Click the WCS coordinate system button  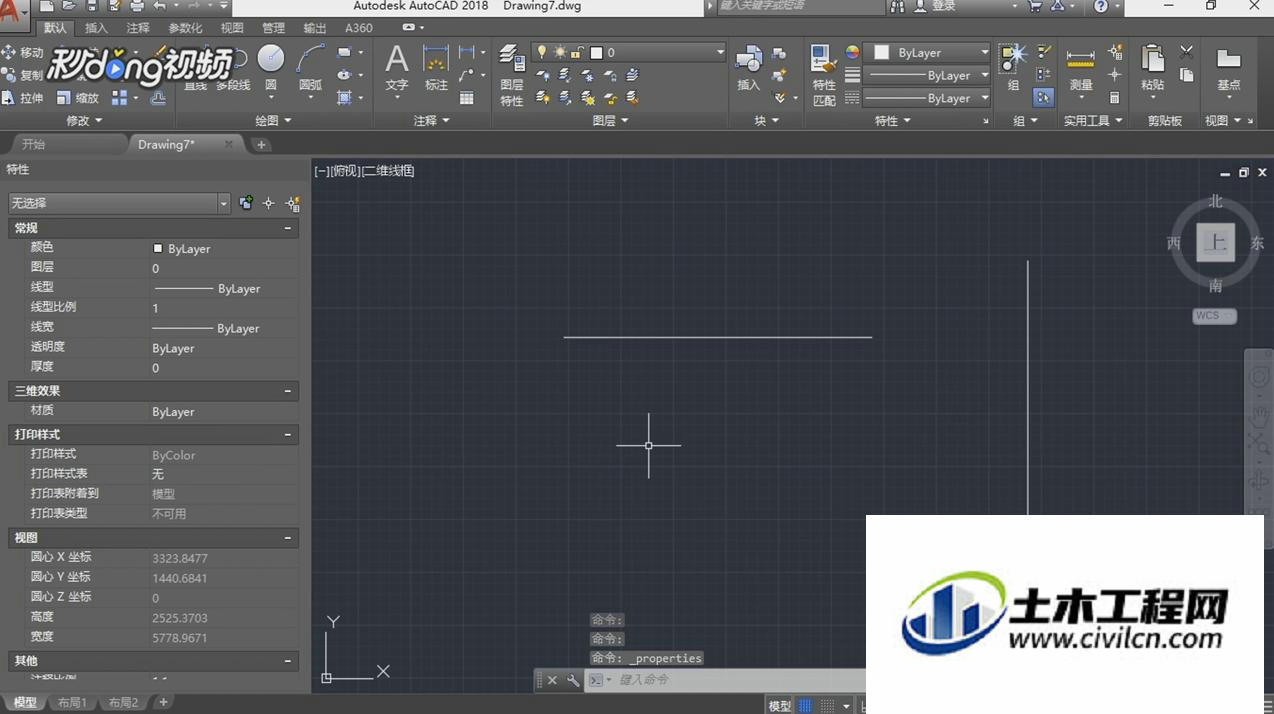click(x=1214, y=316)
